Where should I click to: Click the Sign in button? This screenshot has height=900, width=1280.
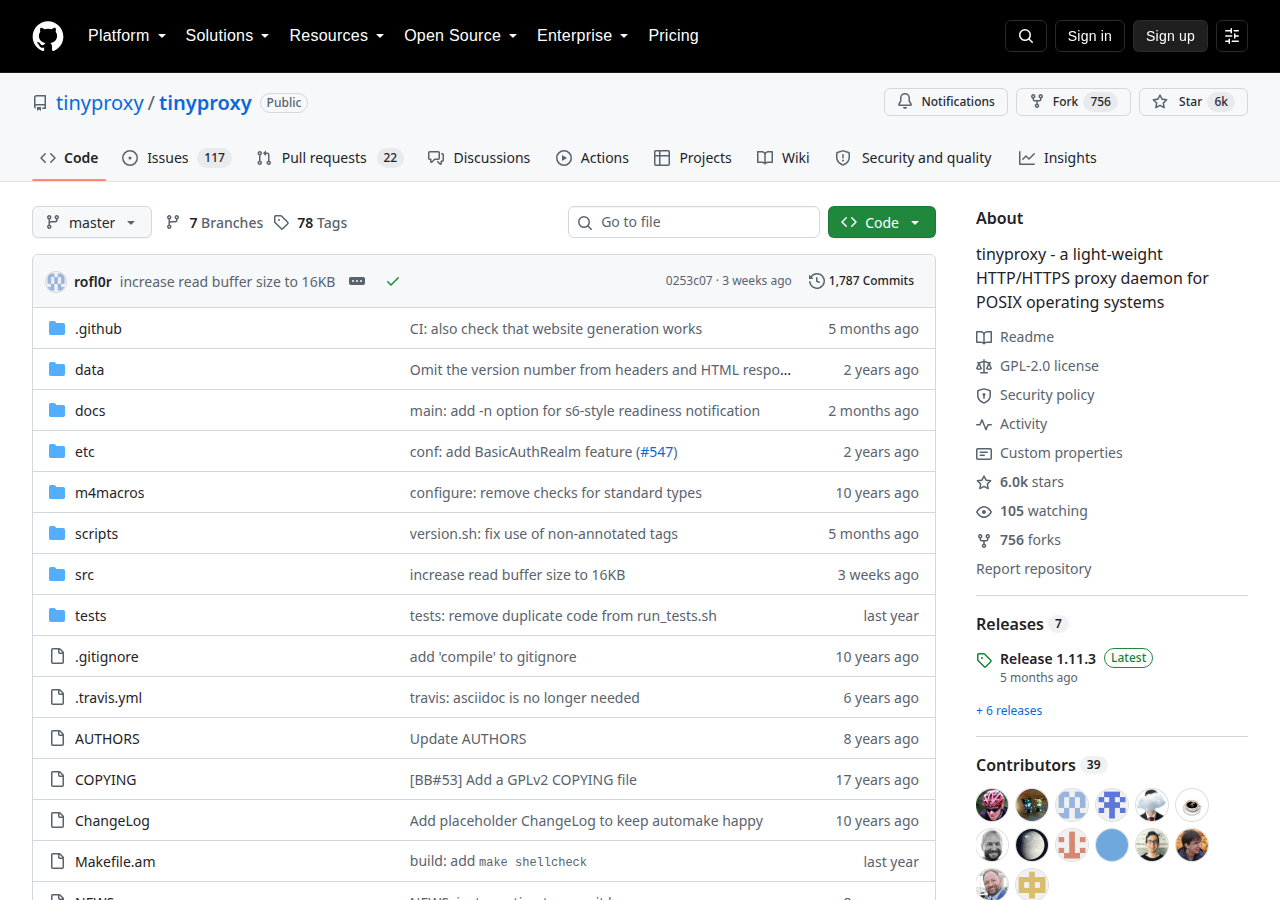click(x=1090, y=36)
